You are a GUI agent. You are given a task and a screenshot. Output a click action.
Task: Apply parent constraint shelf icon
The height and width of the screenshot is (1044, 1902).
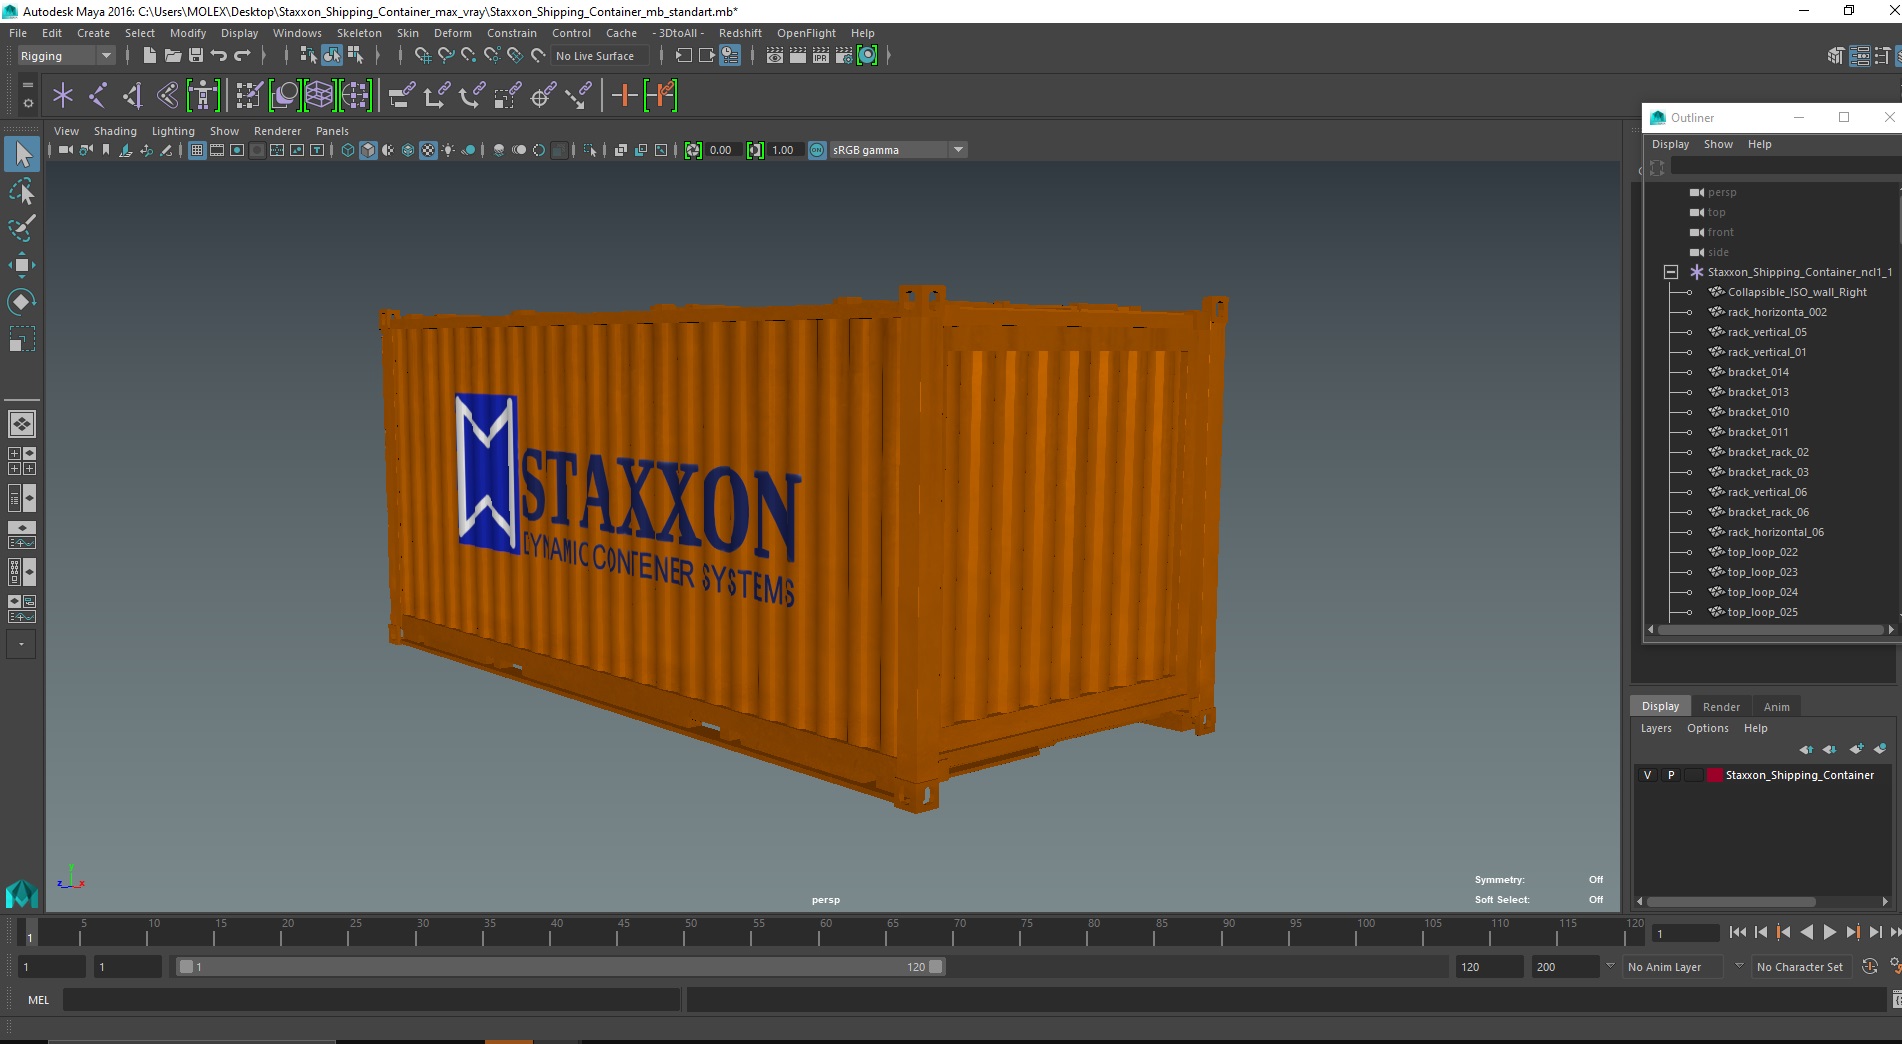tap(401, 96)
